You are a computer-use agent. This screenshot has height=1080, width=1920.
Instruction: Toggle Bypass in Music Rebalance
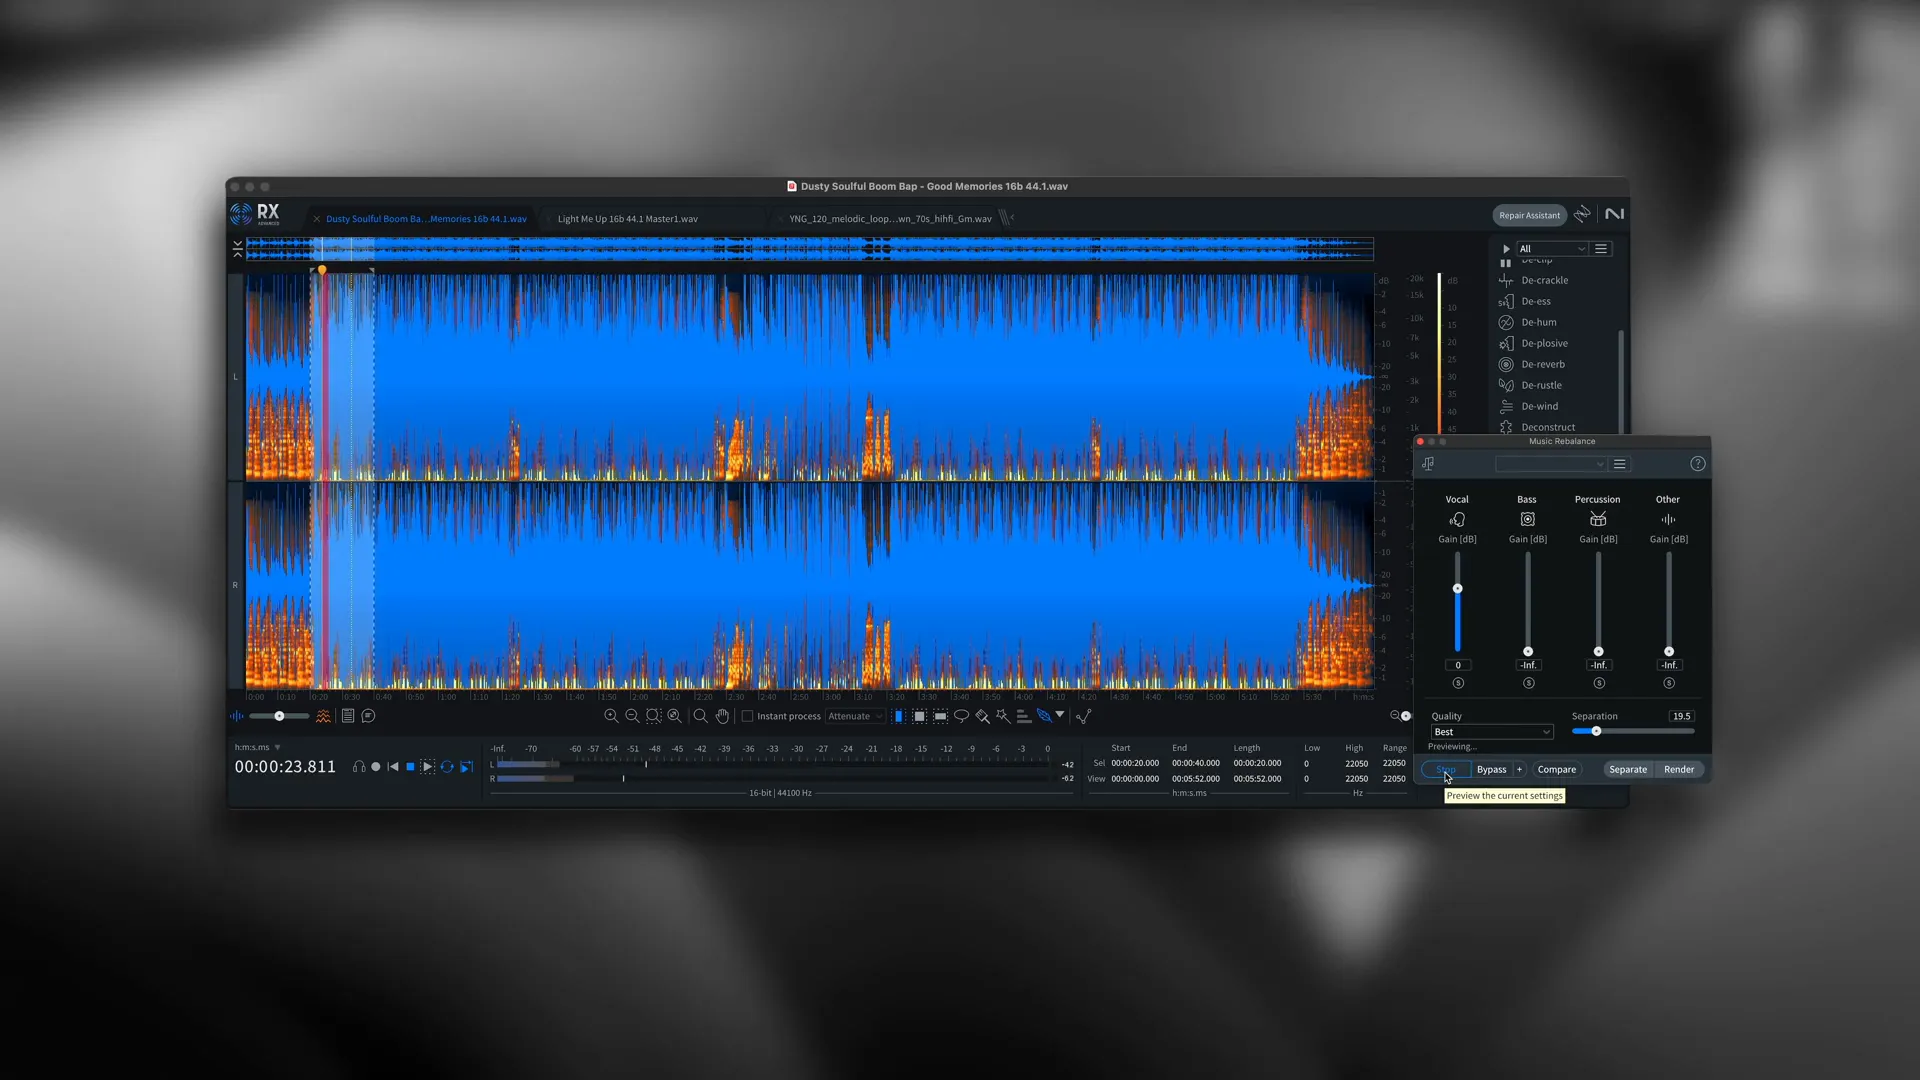1491,769
